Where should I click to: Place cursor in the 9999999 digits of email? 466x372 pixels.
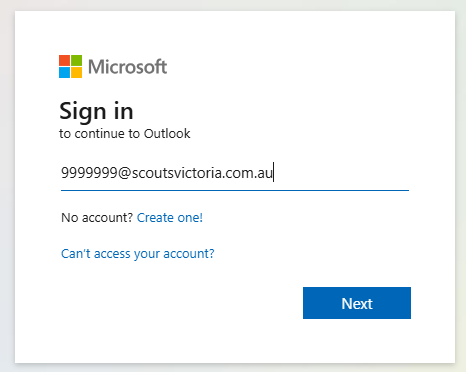tap(89, 173)
